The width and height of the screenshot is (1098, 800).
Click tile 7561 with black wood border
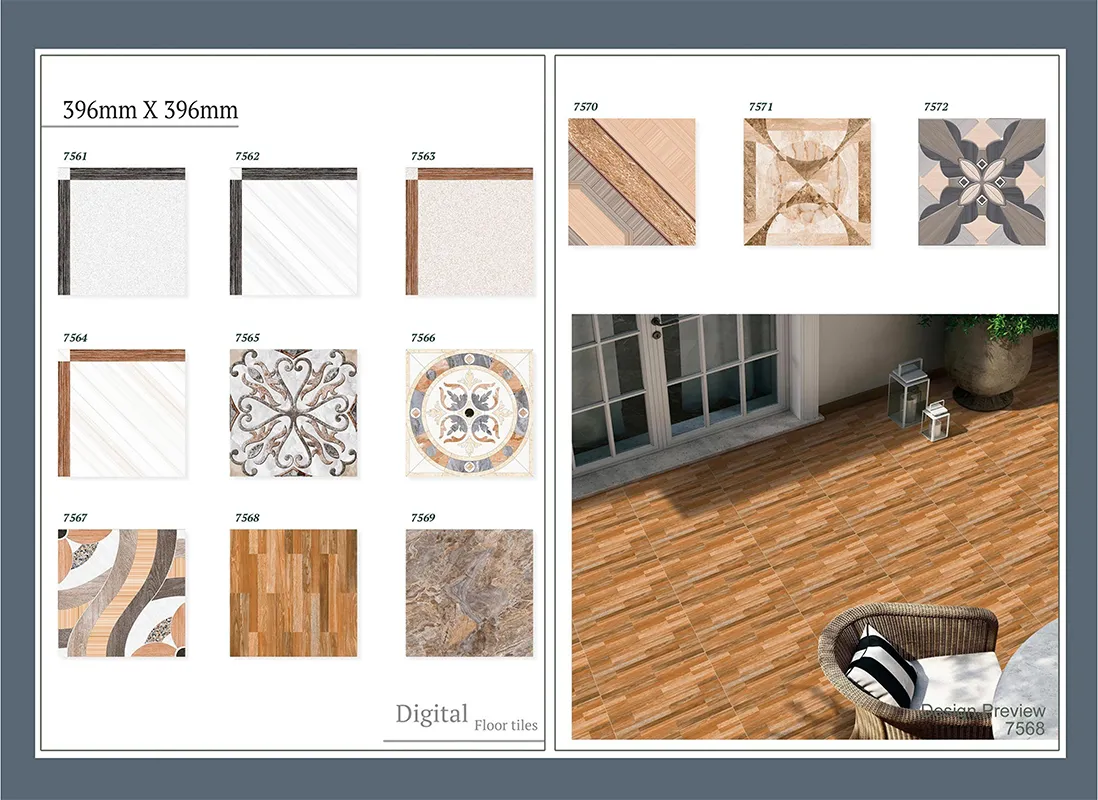(x=121, y=231)
